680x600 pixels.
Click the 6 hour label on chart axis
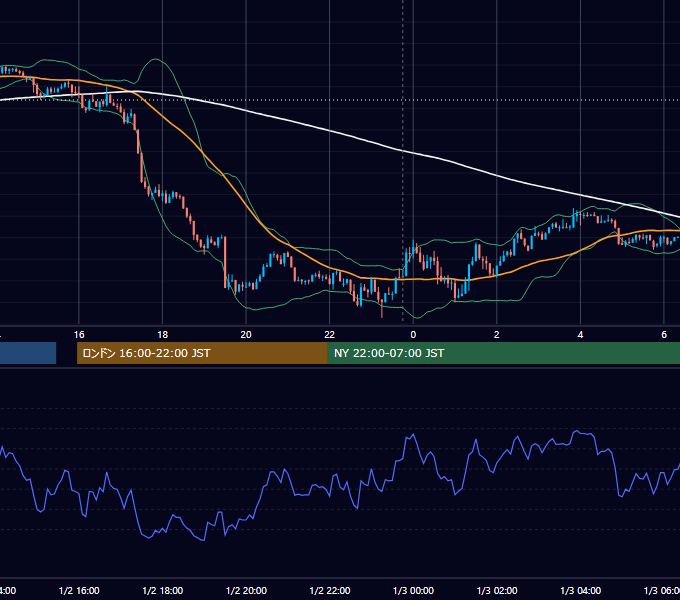coord(664,335)
